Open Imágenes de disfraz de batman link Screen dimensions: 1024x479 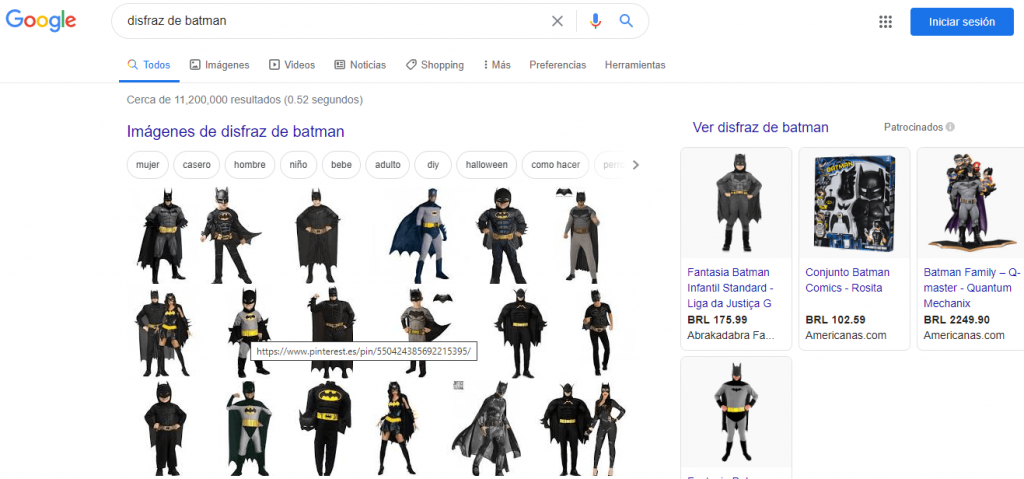235,131
